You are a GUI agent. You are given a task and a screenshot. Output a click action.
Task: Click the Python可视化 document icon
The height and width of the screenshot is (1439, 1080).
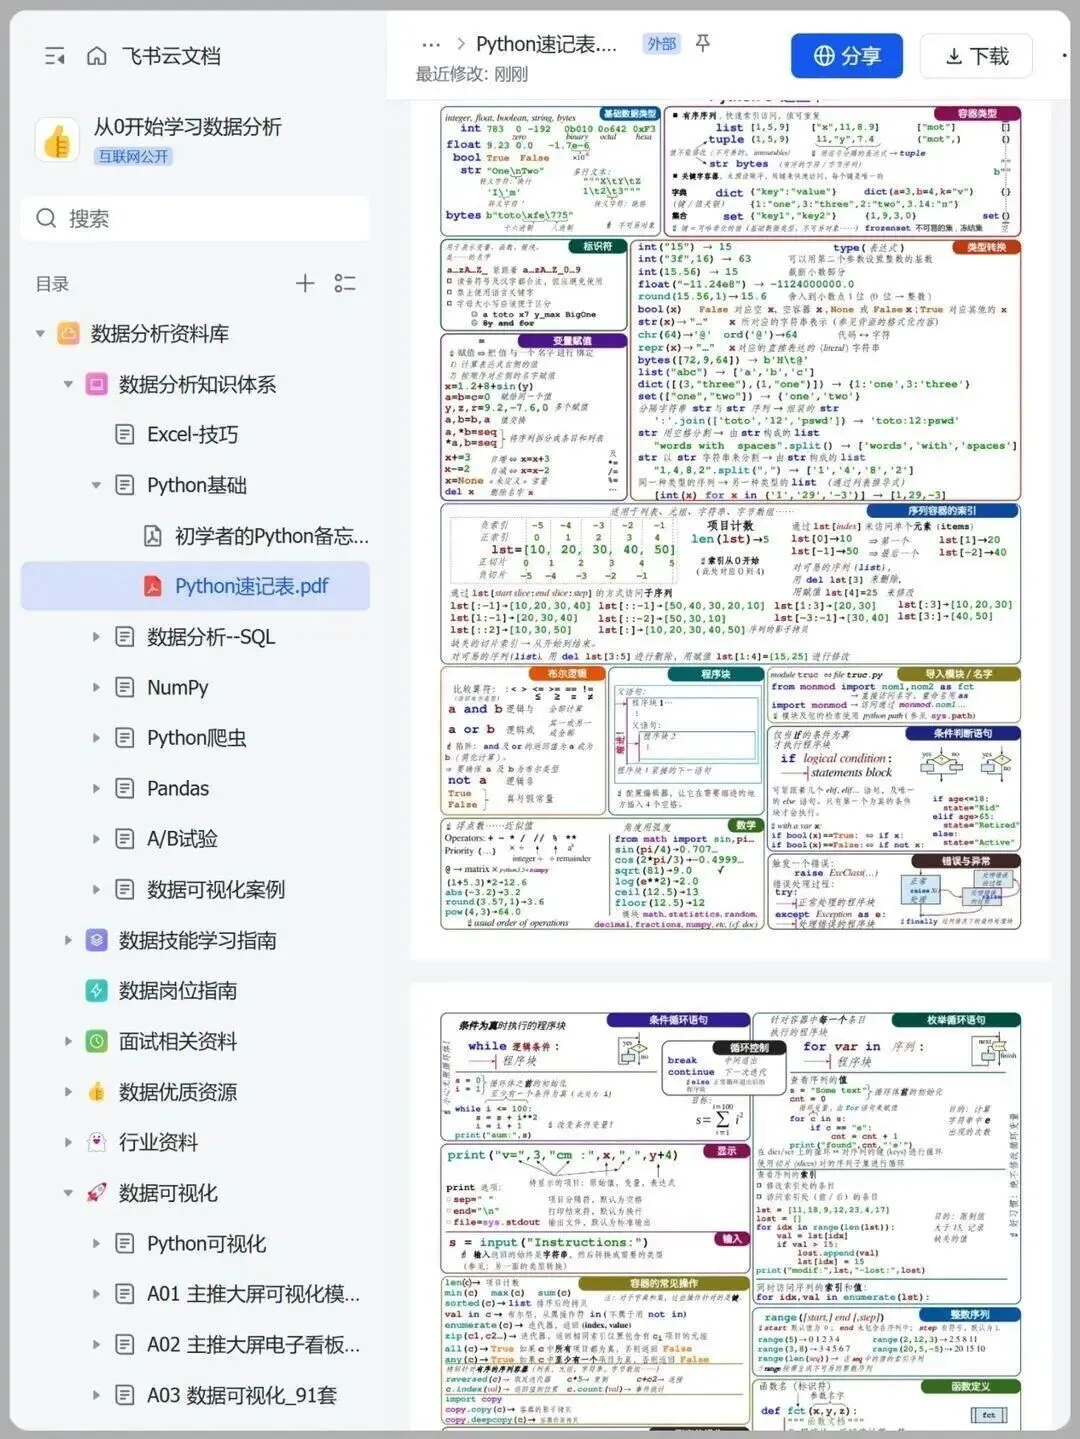(x=125, y=1243)
